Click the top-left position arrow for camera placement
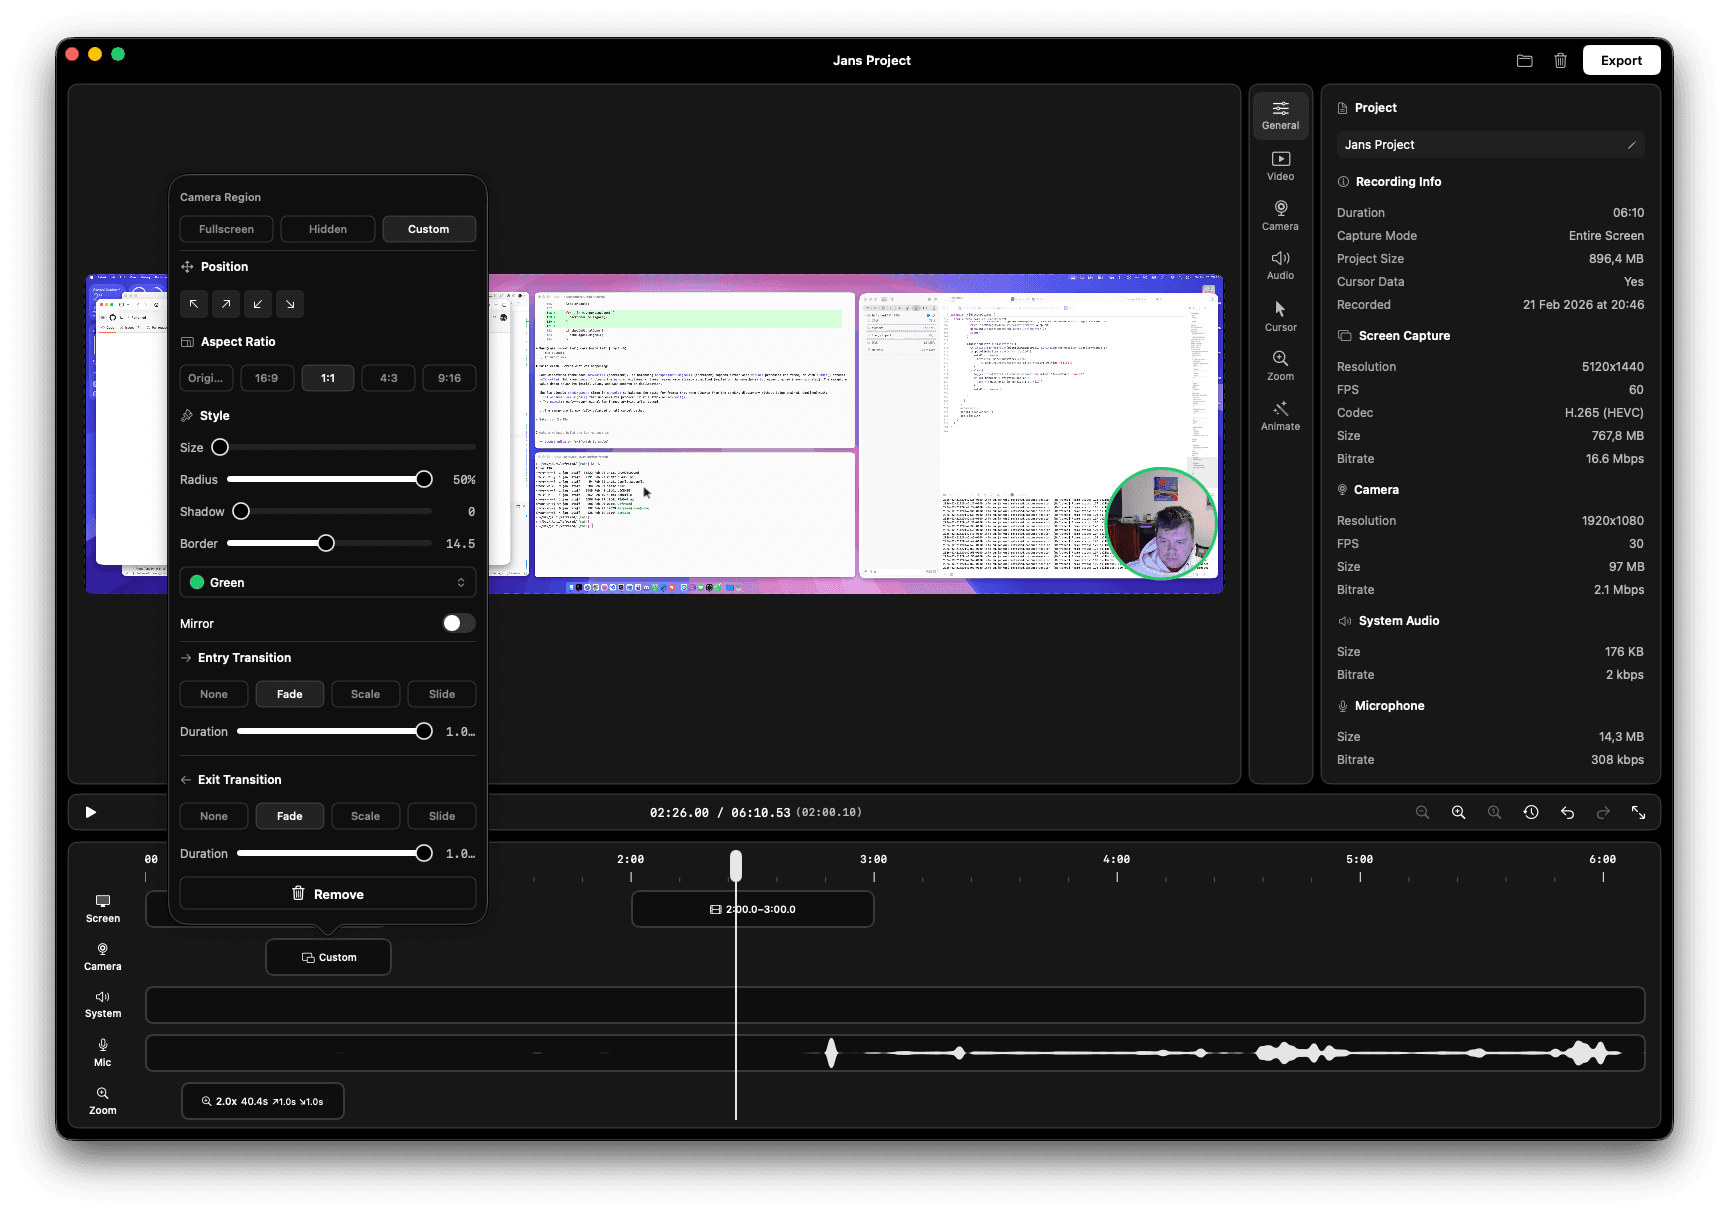The height and width of the screenshot is (1214, 1729). (x=194, y=304)
